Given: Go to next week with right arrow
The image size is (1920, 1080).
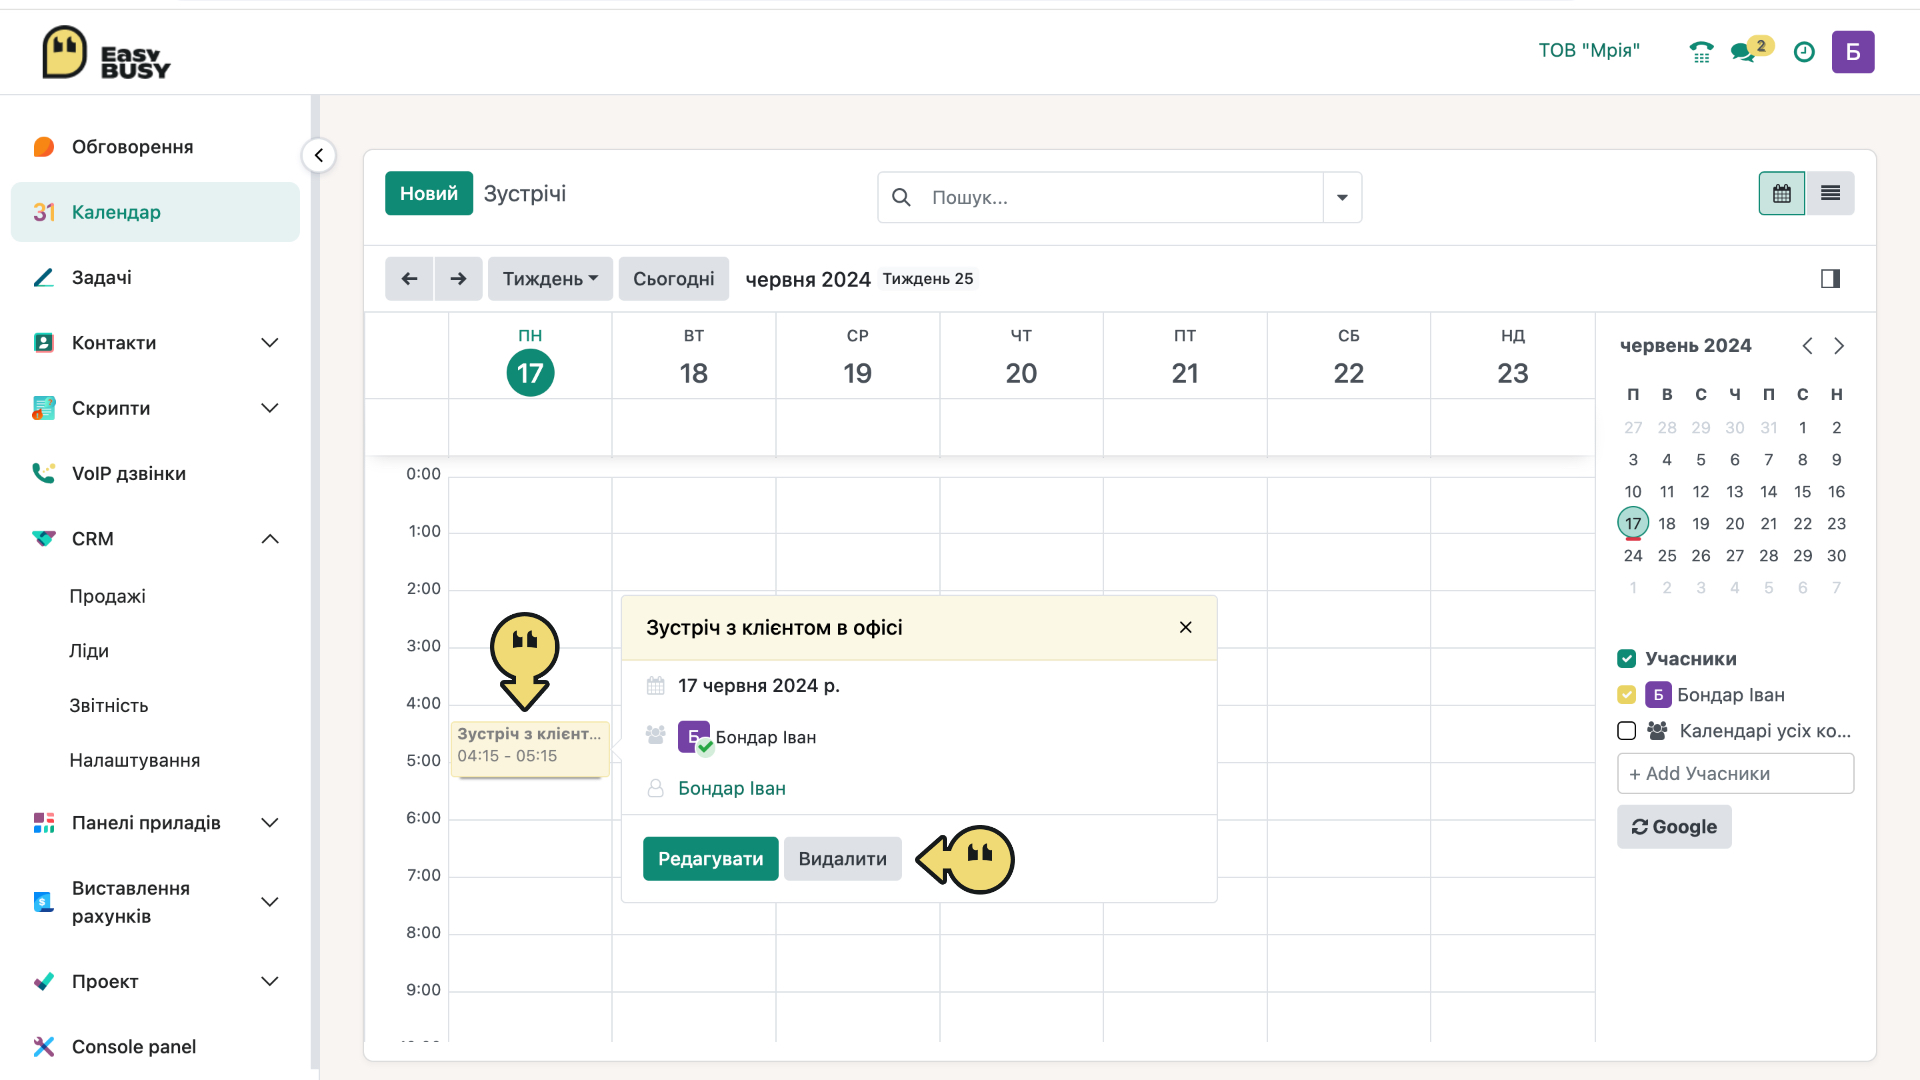Looking at the screenshot, I should pyautogui.click(x=458, y=279).
